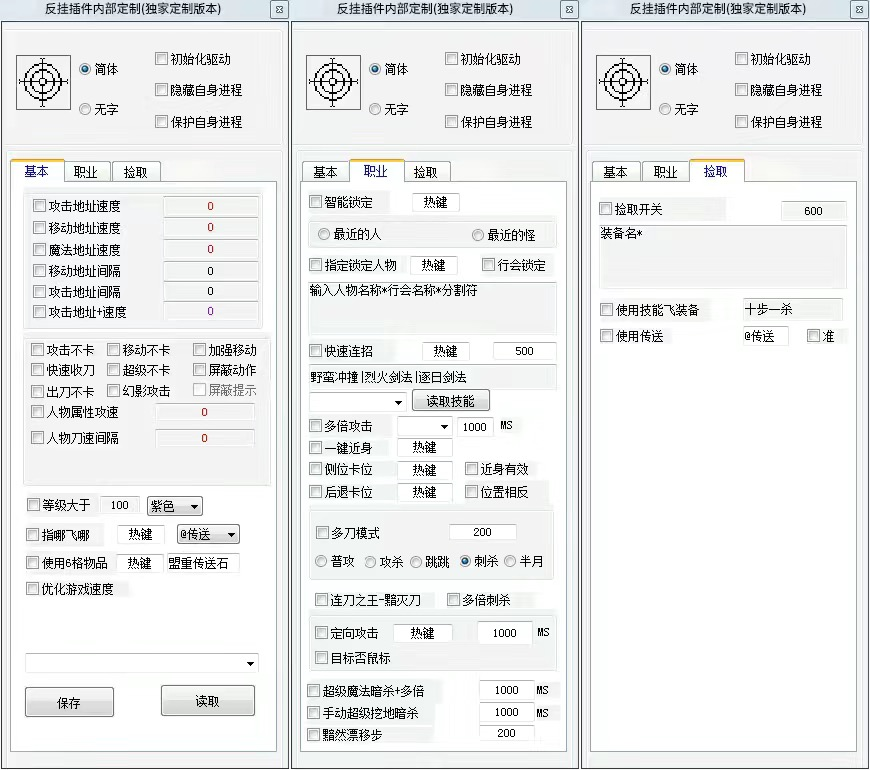
Task: Click the skill list 野蛮冲撞|烈火剑法|逐日剑法 field
Action: tap(433, 377)
